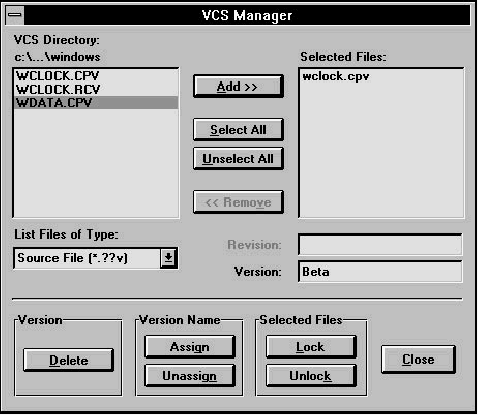Image resolution: width=478 pixels, height=415 pixels.
Task: Open the system control menu box
Action: 15,15
